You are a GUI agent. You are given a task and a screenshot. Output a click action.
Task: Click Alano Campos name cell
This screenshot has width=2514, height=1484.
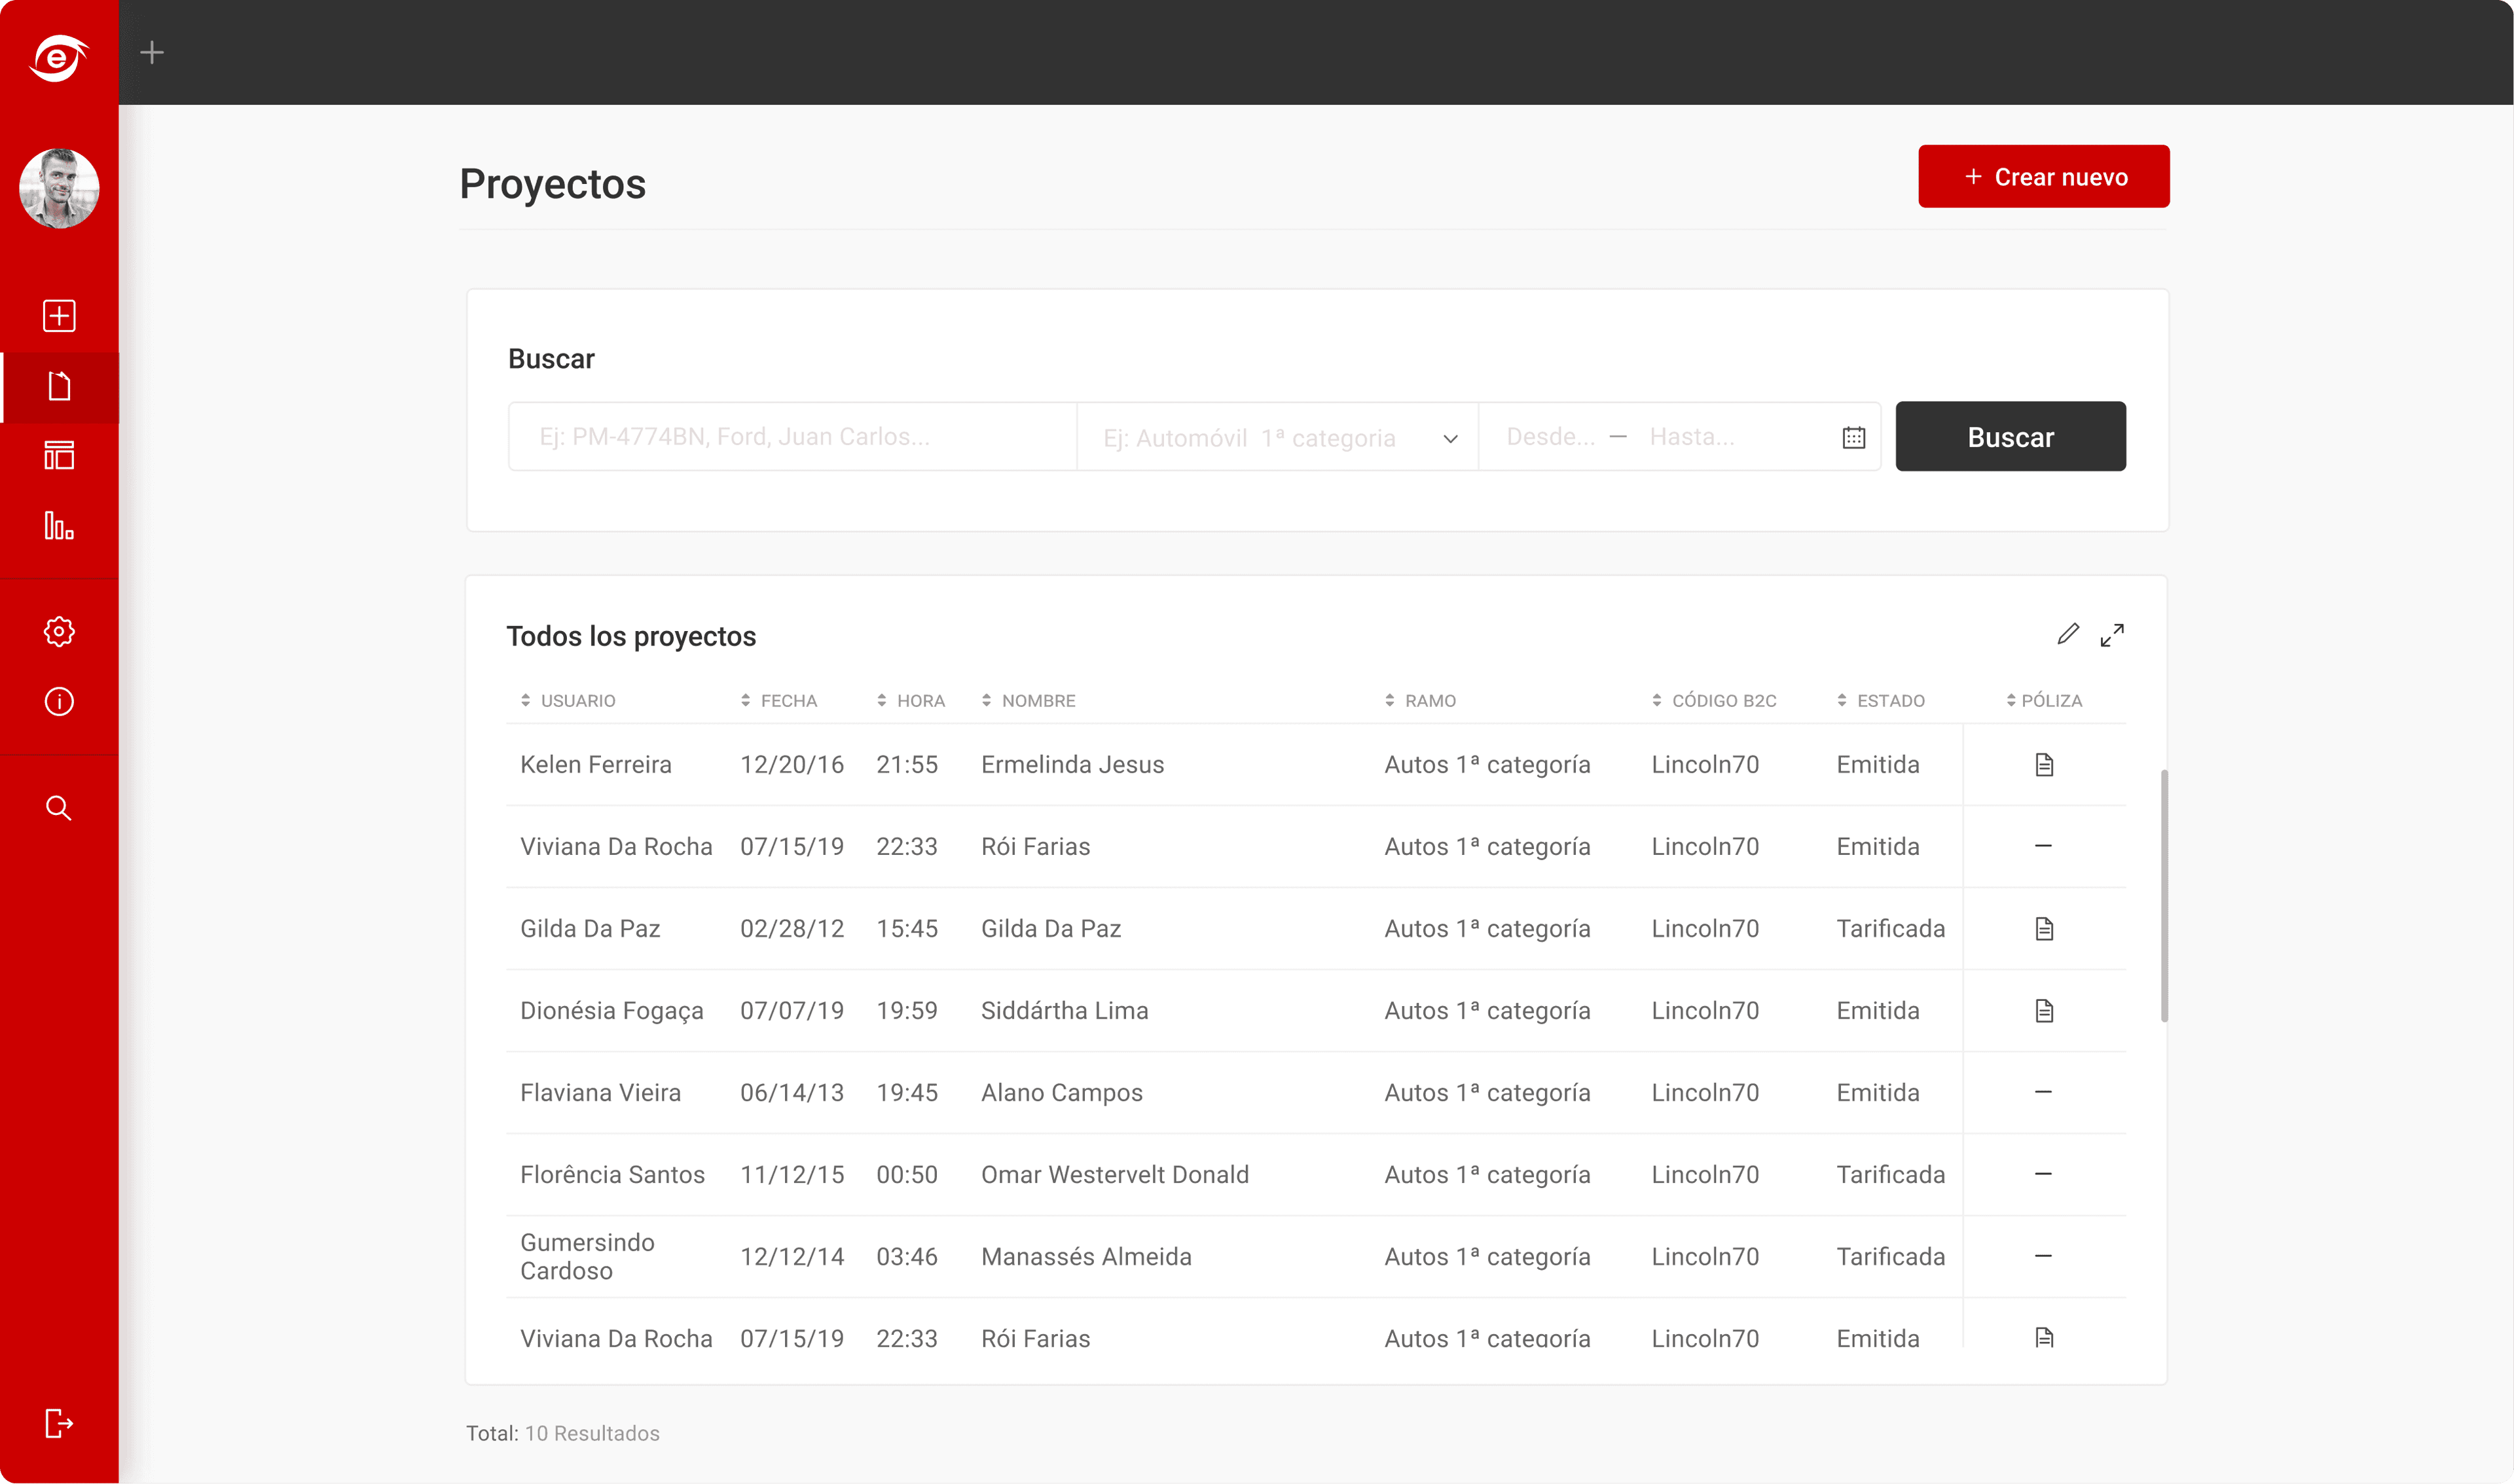click(x=1061, y=1093)
